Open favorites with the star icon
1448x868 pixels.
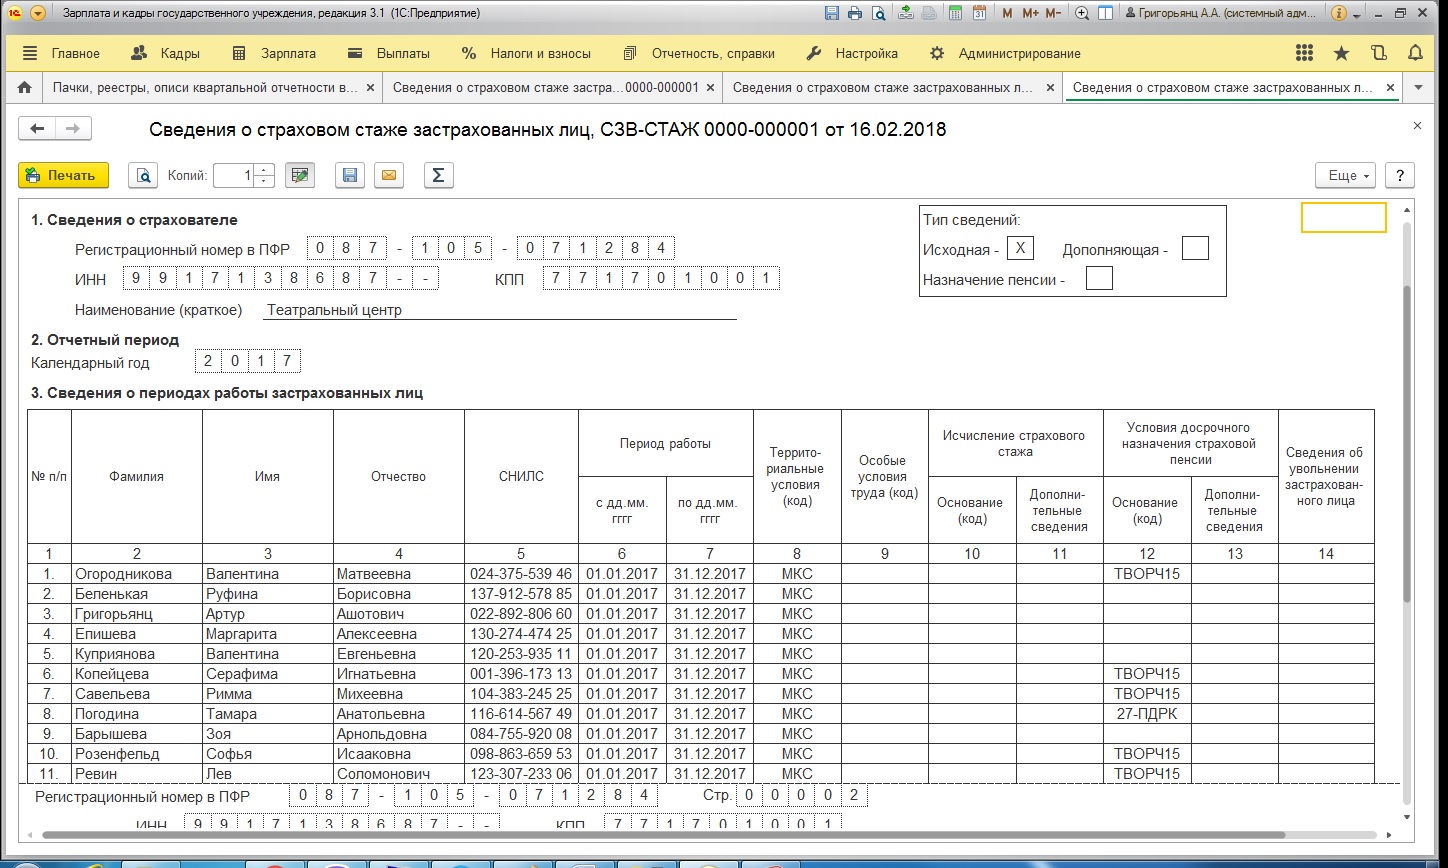[x=1341, y=54]
